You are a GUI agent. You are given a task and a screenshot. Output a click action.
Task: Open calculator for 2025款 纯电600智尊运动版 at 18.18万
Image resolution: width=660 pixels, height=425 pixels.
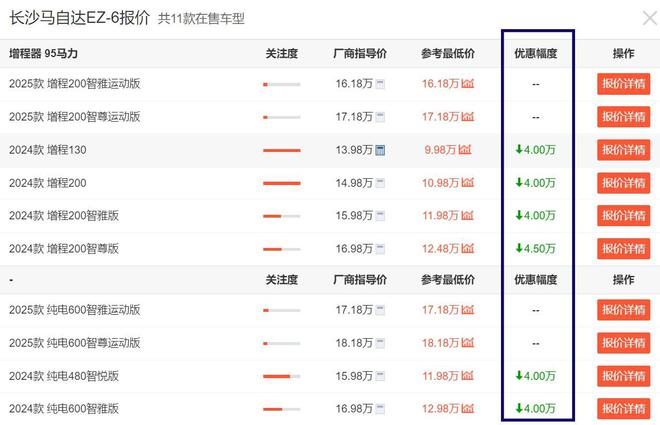(381, 343)
